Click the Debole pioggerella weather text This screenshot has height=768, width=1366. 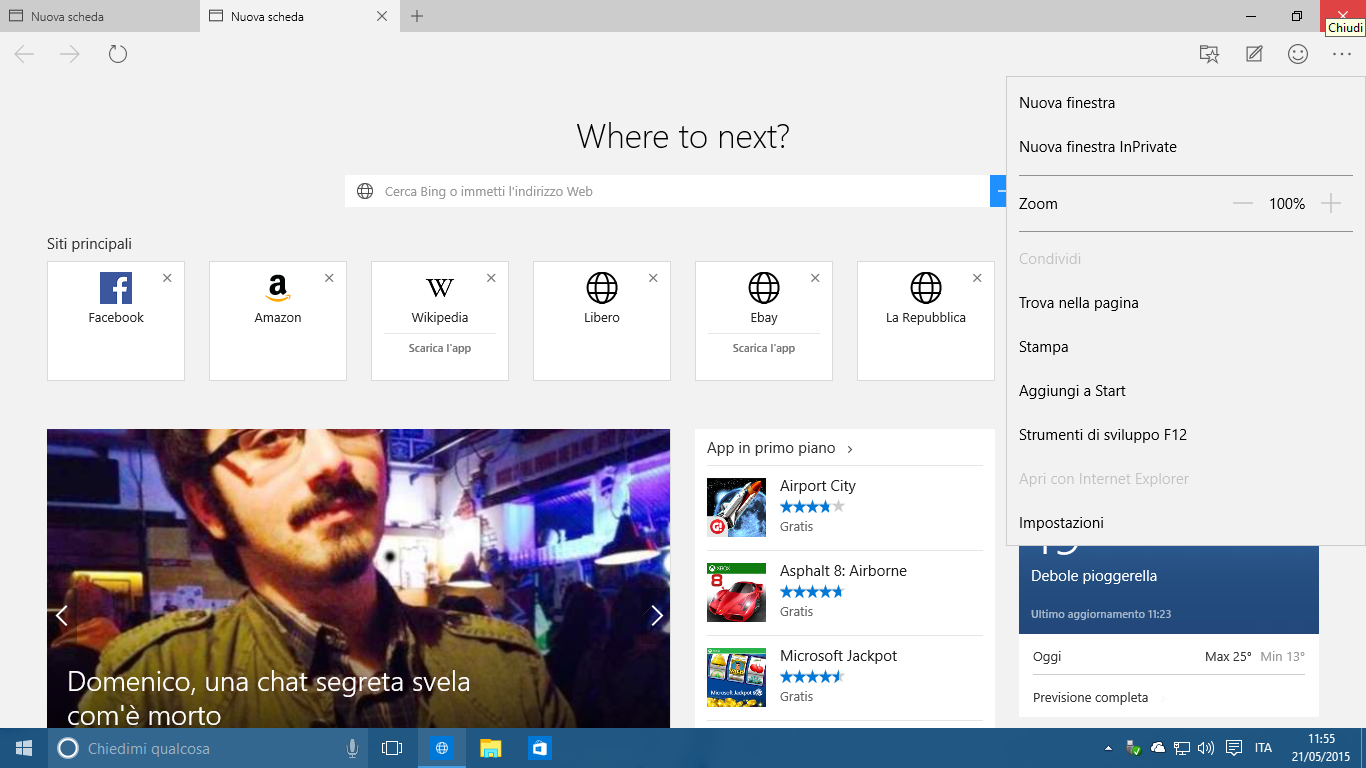(1094, 576)
